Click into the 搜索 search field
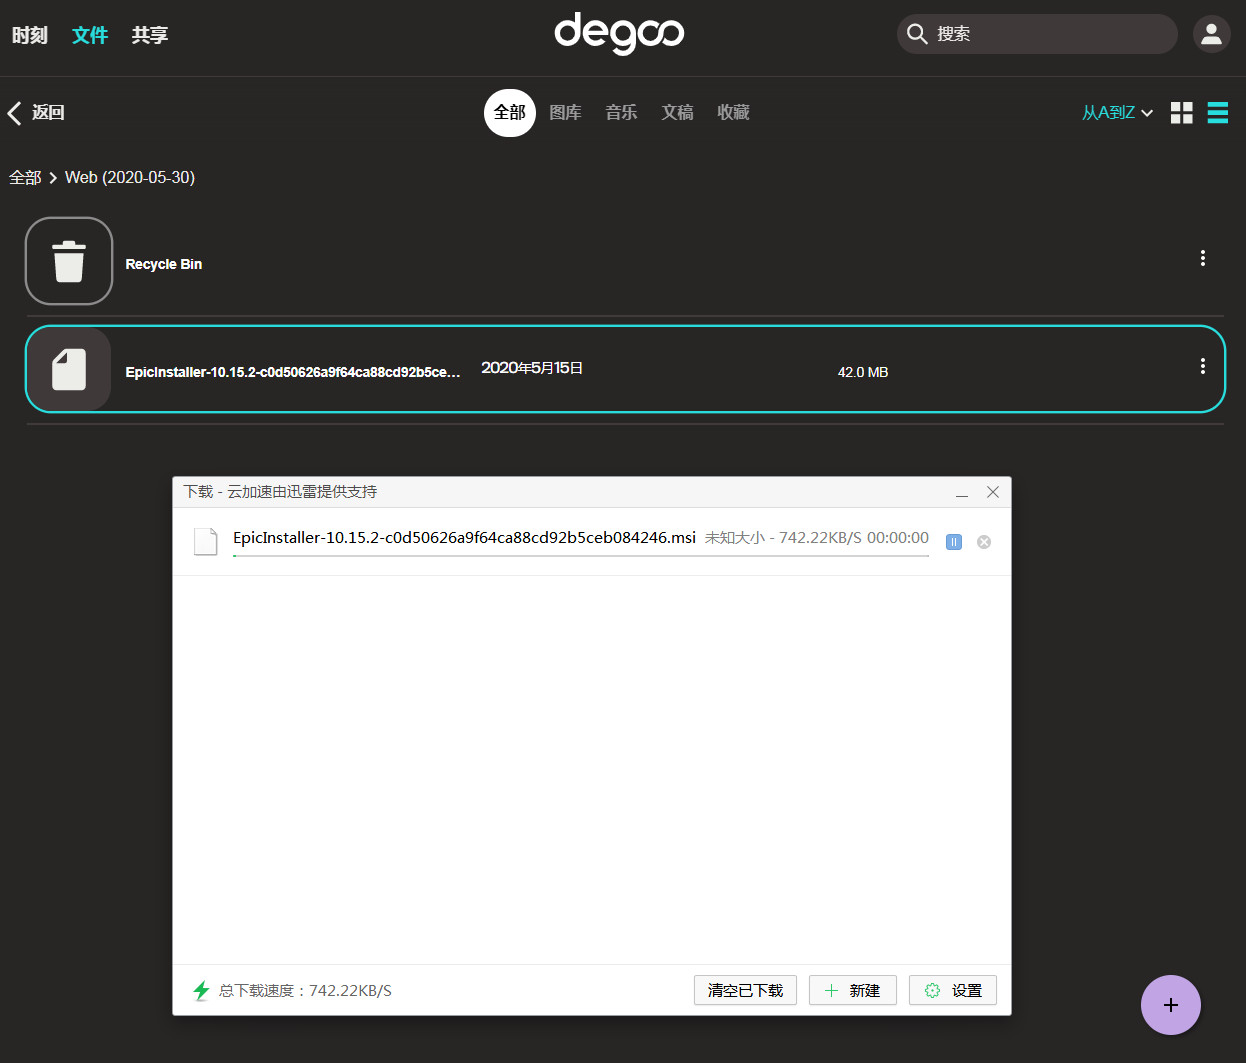 [x=1037, y=34]
